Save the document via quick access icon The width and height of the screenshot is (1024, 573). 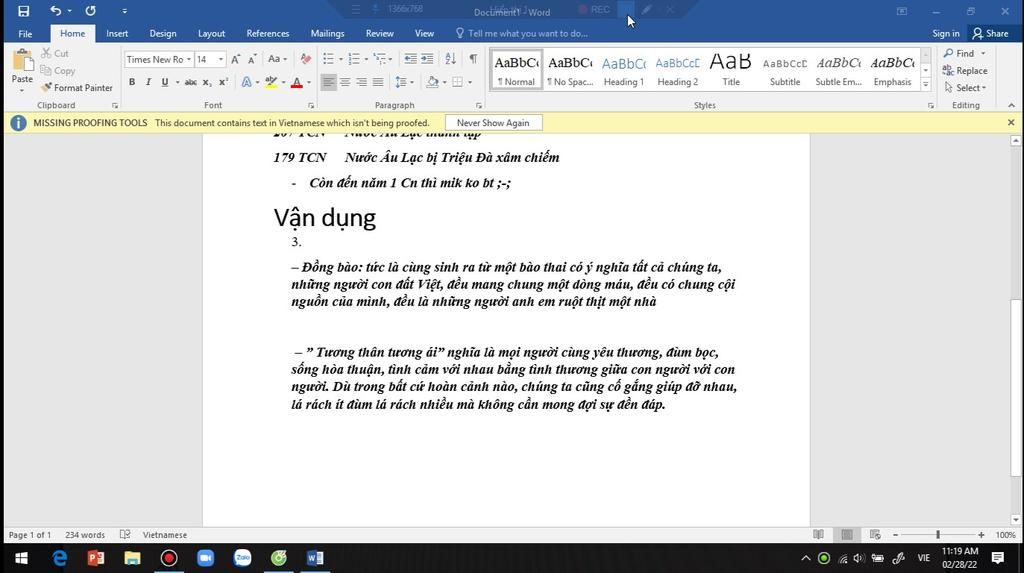[24, 11]
